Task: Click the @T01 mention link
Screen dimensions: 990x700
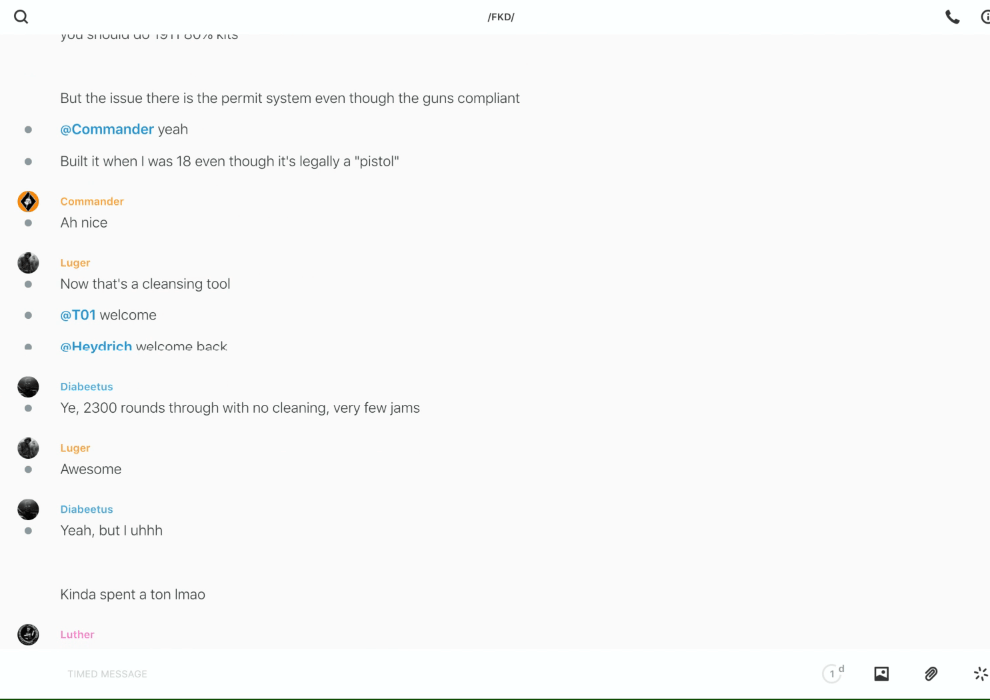Action: point(78,315)
